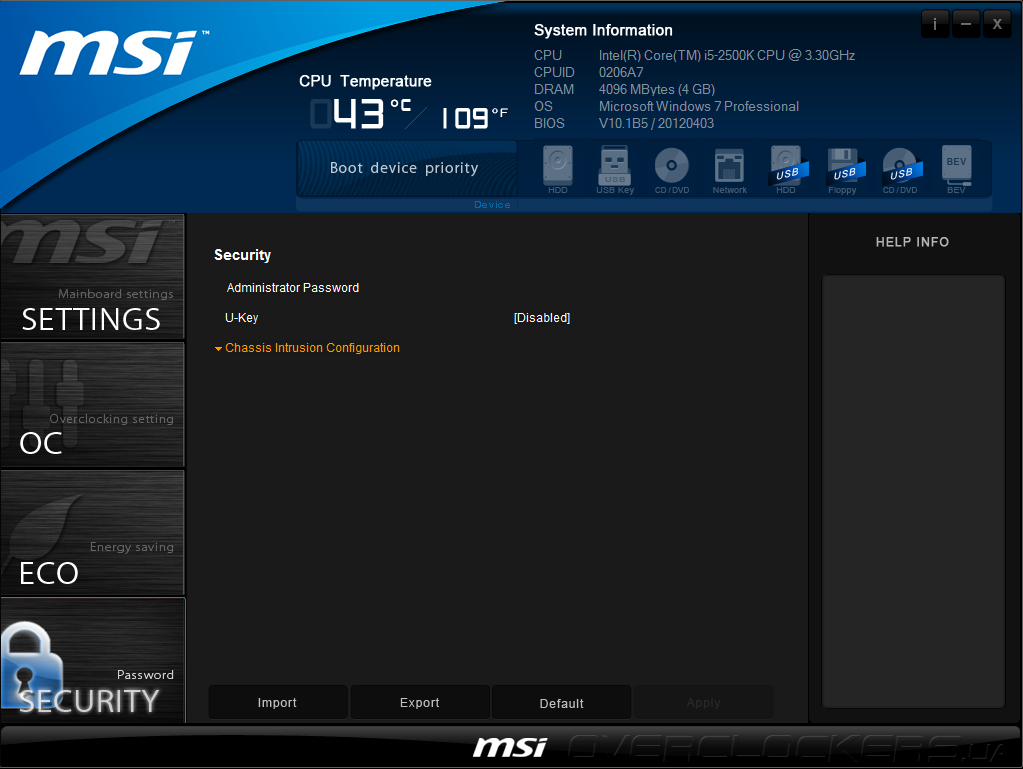Click the 109 °F temperature reading
The image size is (1023, 769).
[474, 117]
